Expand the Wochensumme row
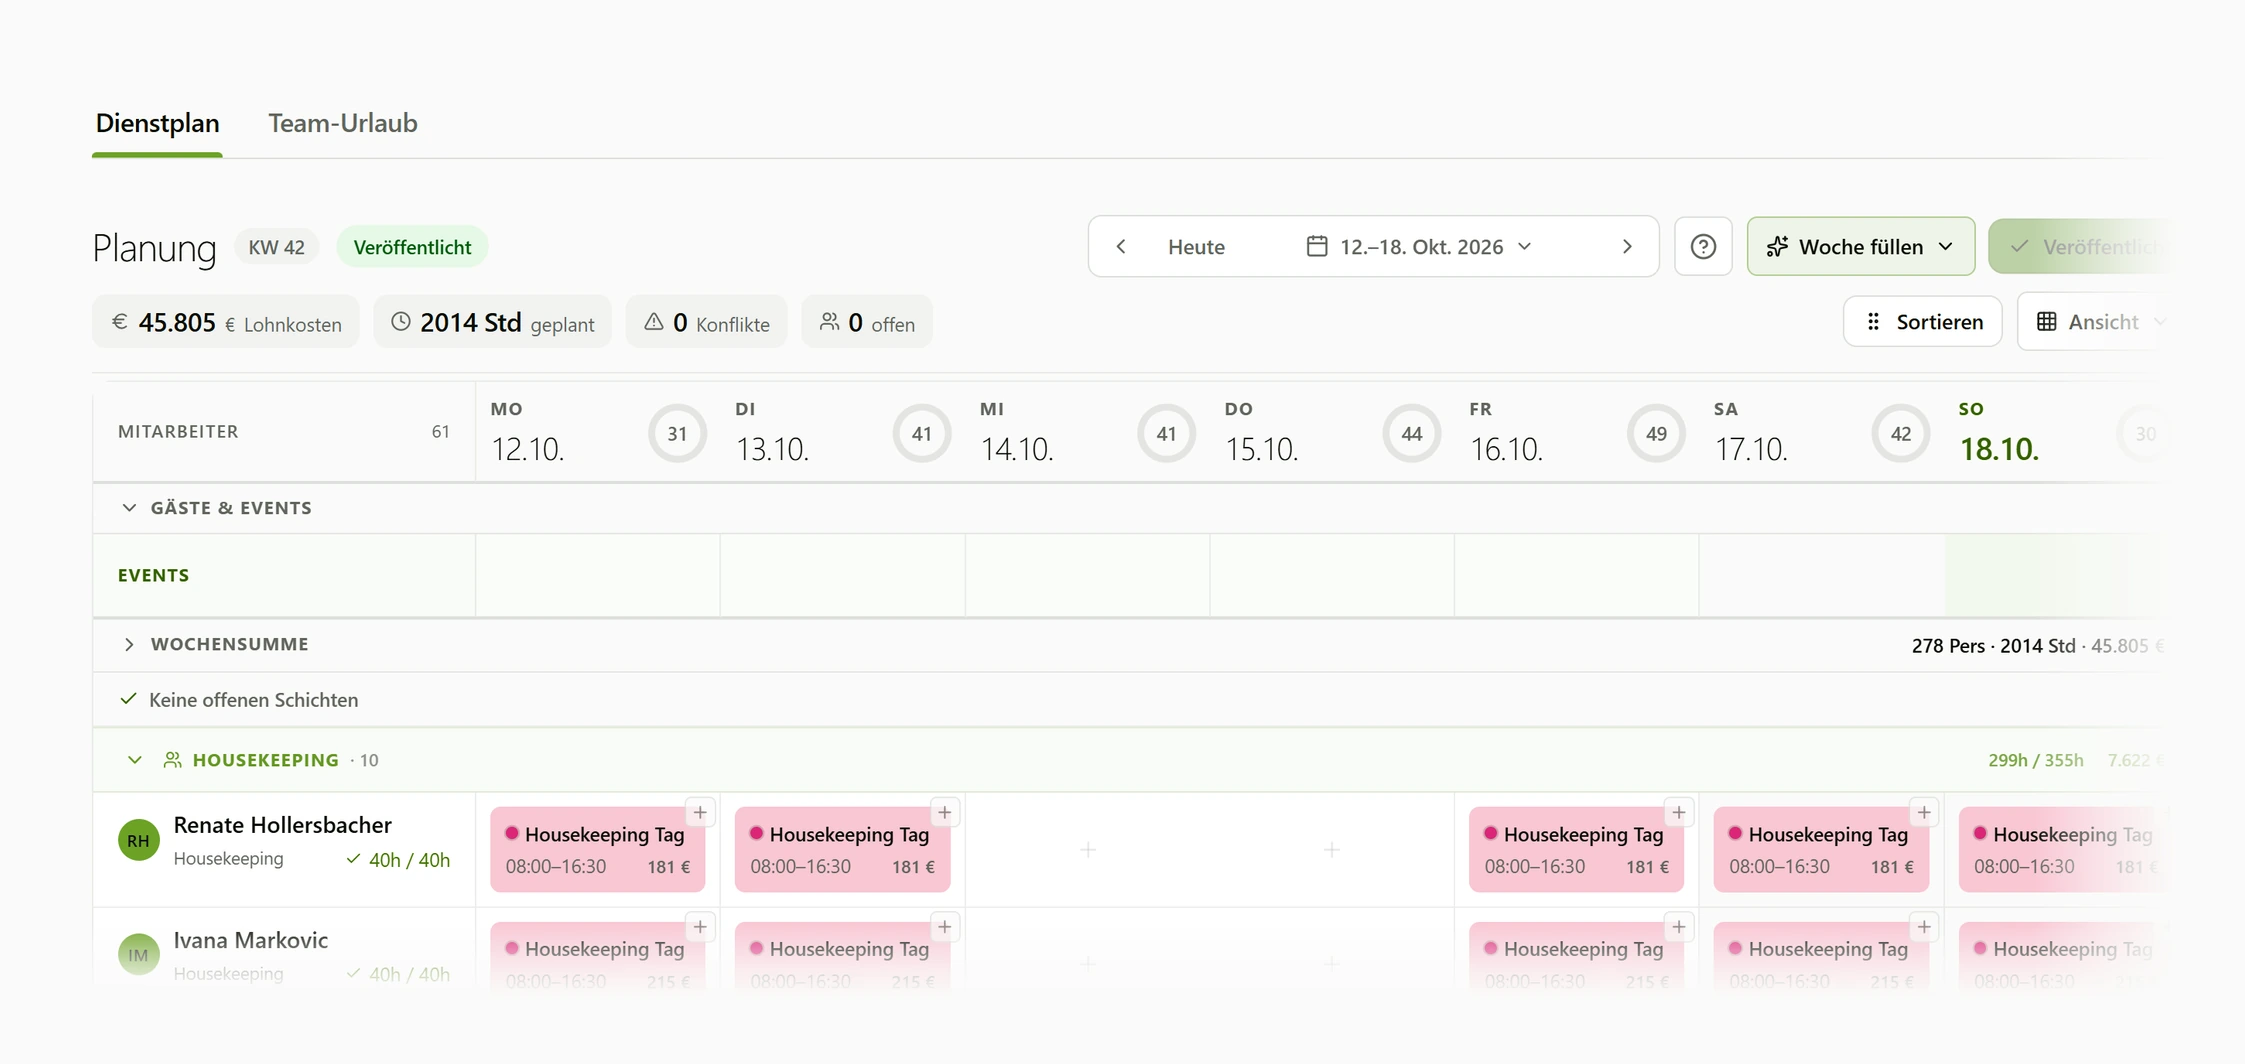 129,645
